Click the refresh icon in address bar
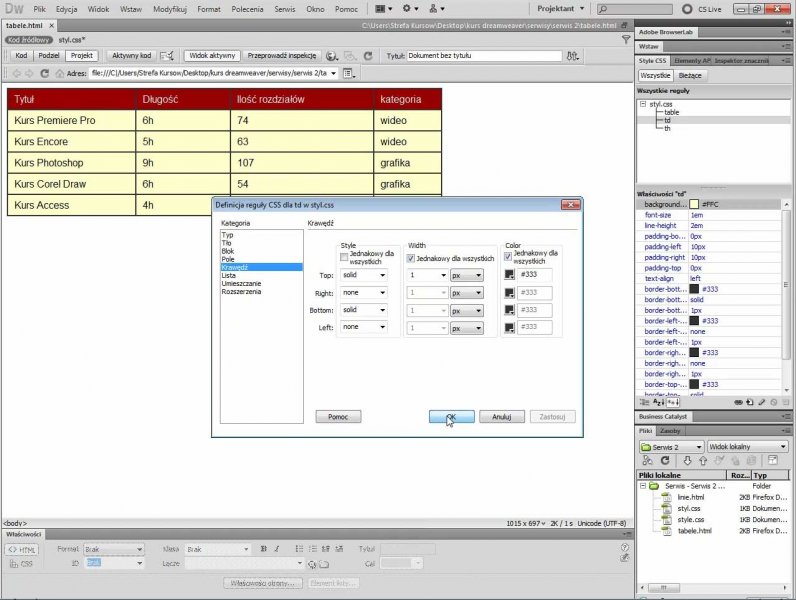 [44, 73]
